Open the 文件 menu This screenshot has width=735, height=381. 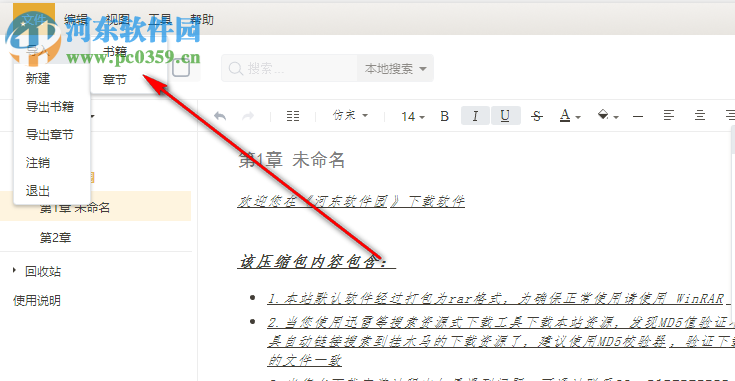[x=34, y=19]
